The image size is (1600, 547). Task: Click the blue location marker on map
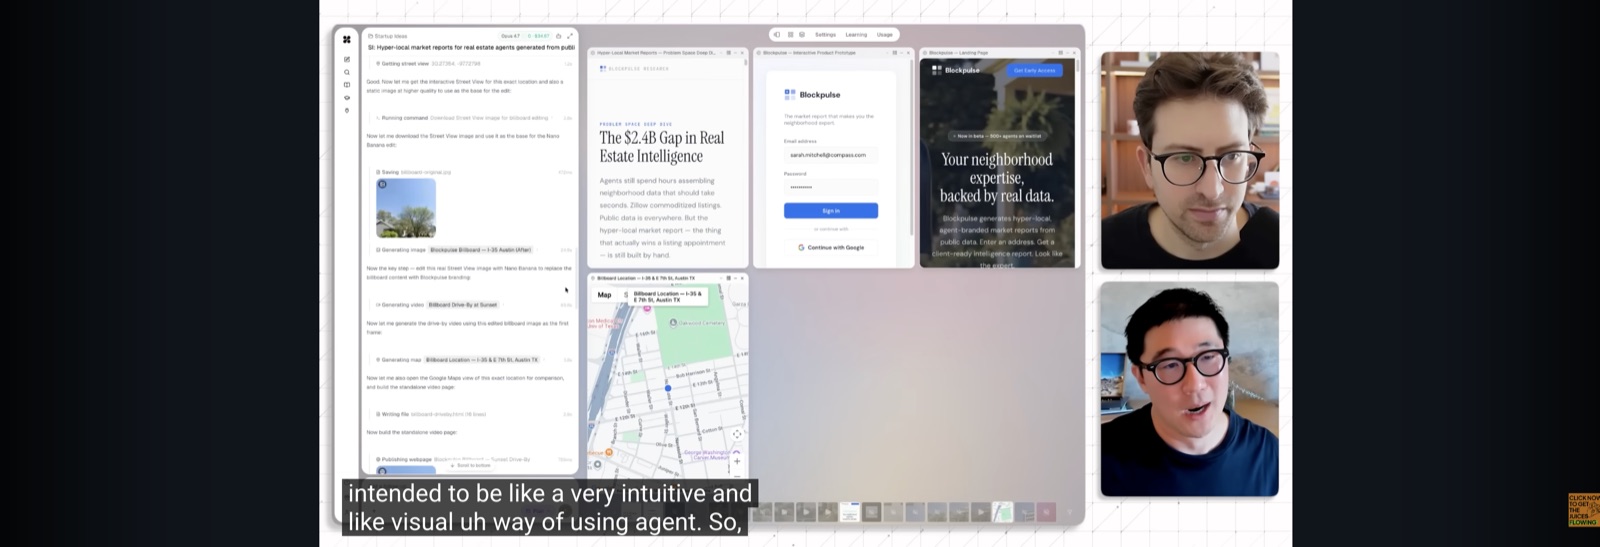click(668, 388)
